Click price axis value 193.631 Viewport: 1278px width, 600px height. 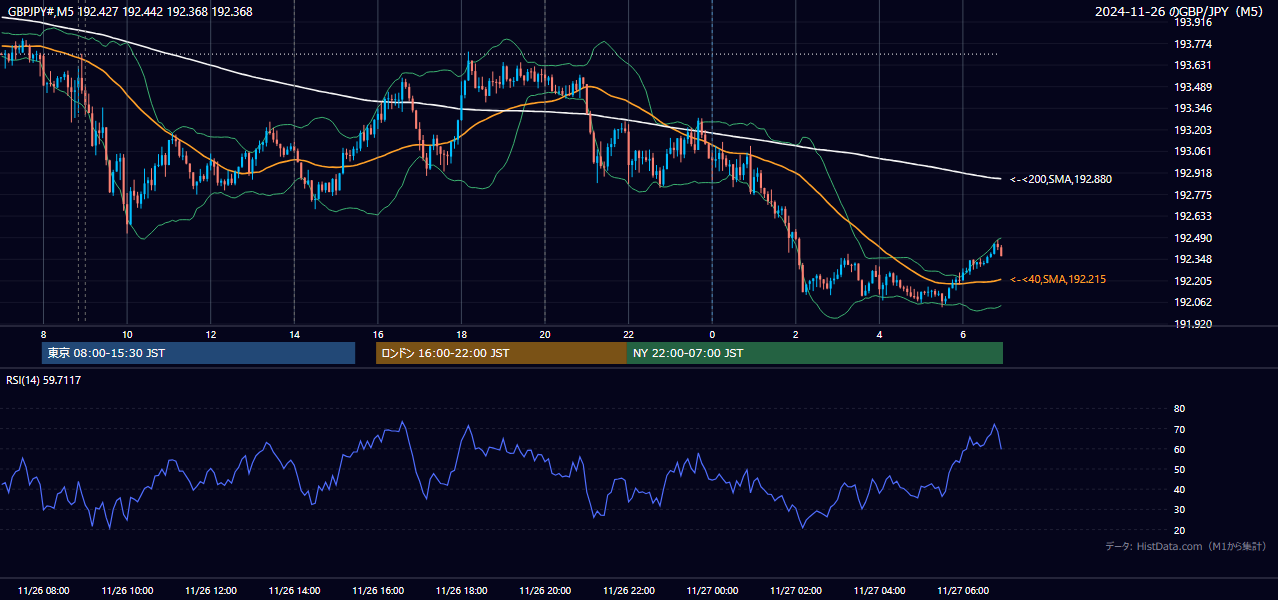click(1193, 65)
